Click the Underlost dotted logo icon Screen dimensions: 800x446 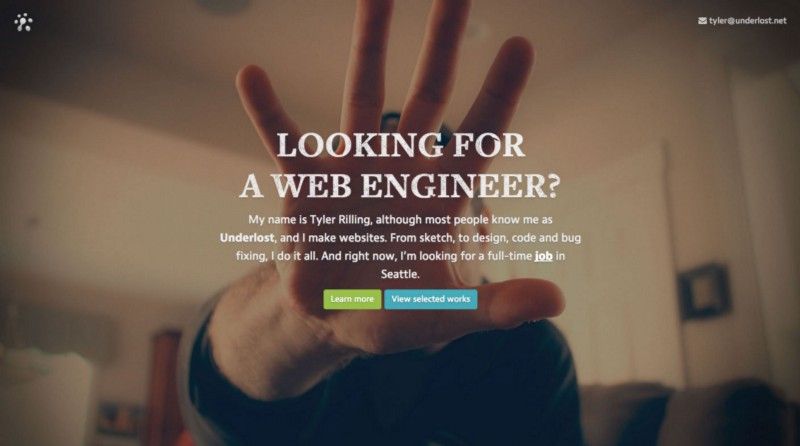coord(23,22)
